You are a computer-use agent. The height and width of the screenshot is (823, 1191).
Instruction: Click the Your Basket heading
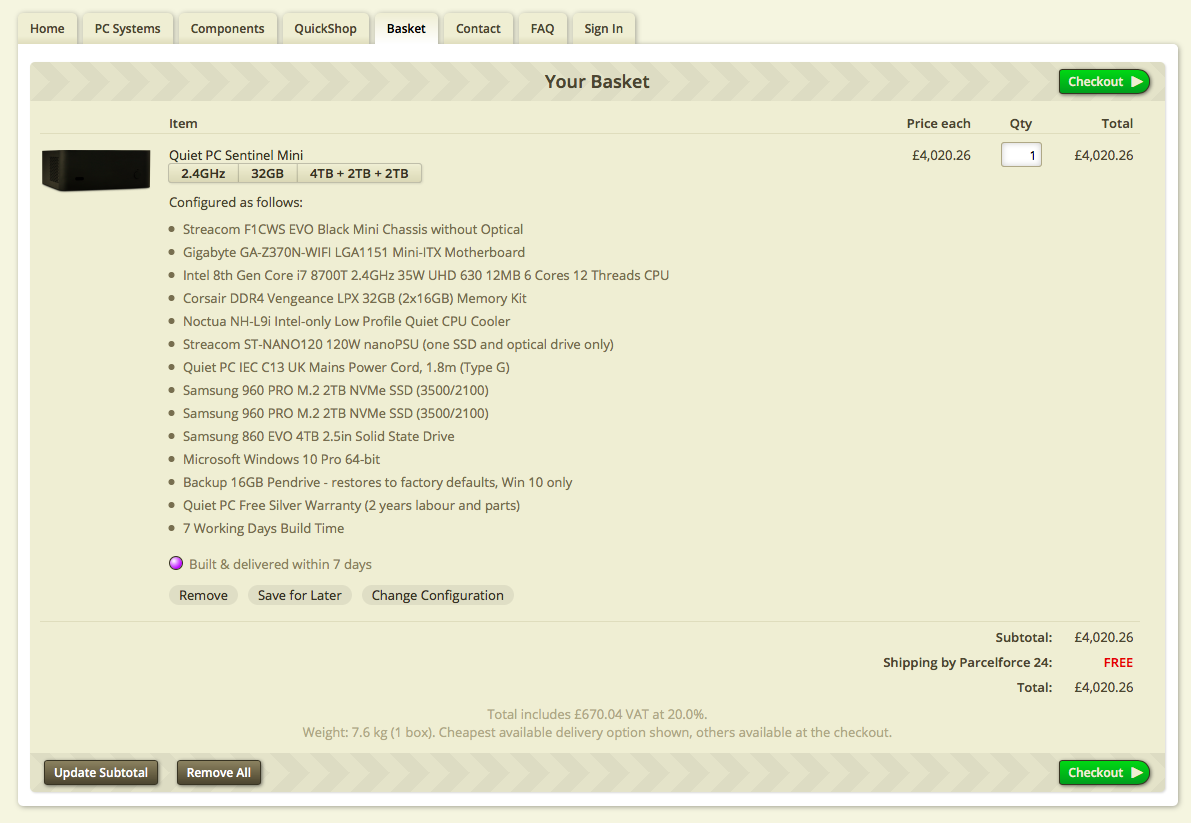(x=597, y=81)
